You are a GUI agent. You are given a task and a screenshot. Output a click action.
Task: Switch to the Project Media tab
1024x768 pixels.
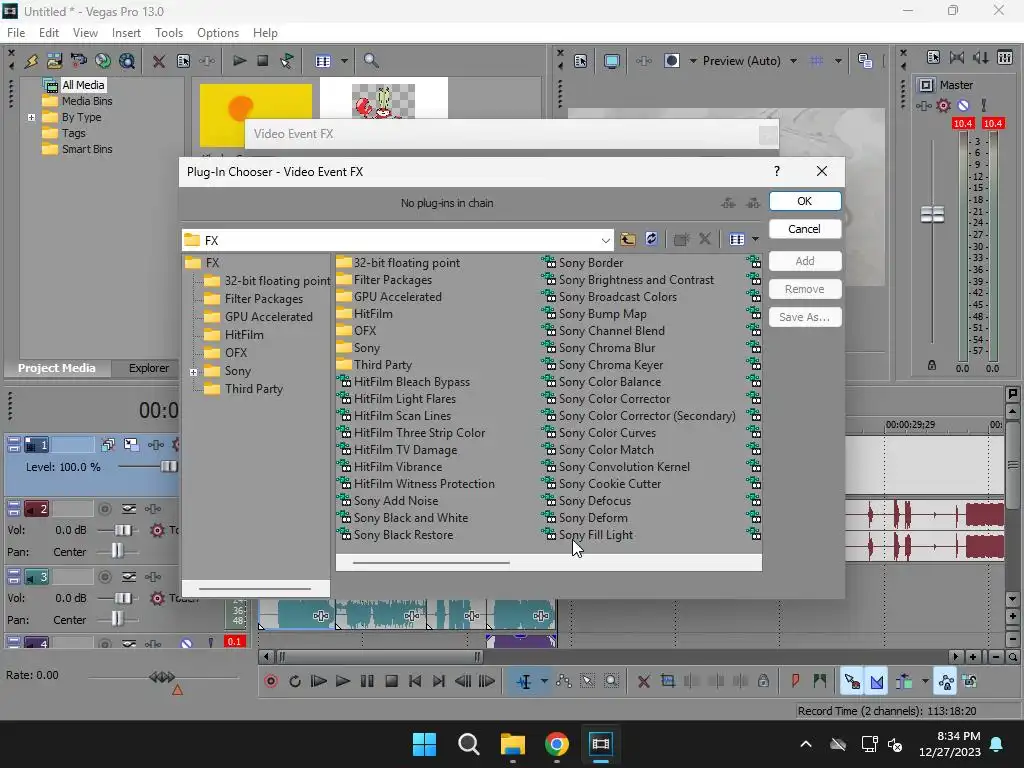[x=57, y=368]
